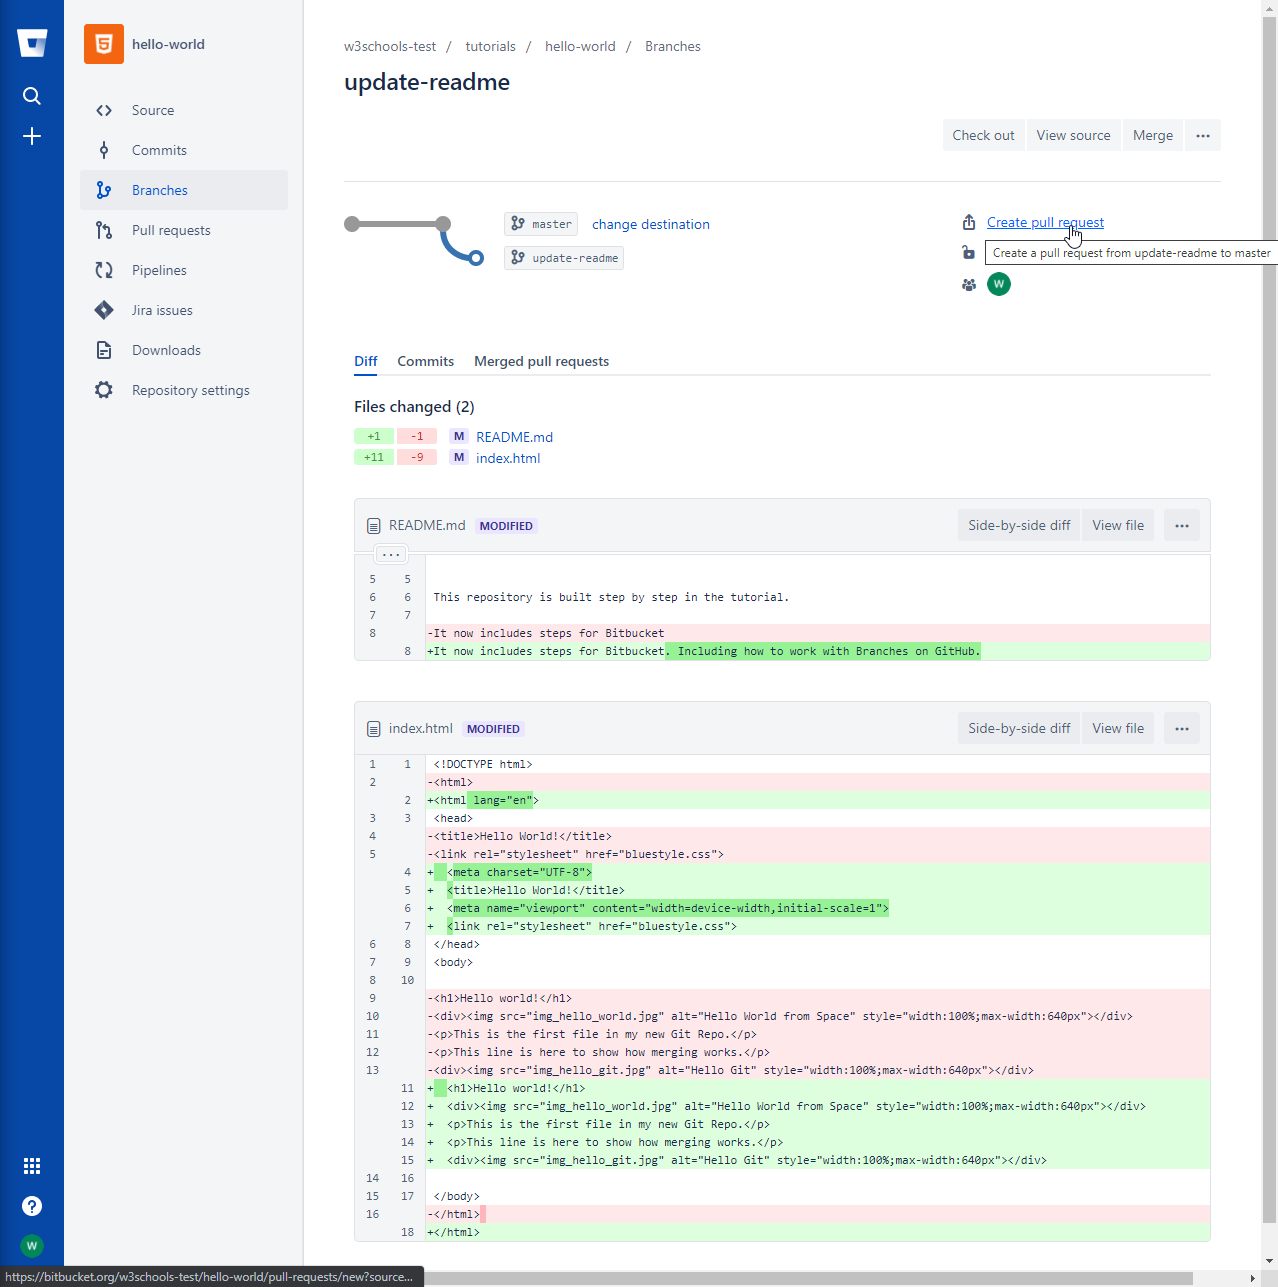1278x1287 pixels.
Task: Open Jira issues from the sidebar
Action: [x=104, y=310]
